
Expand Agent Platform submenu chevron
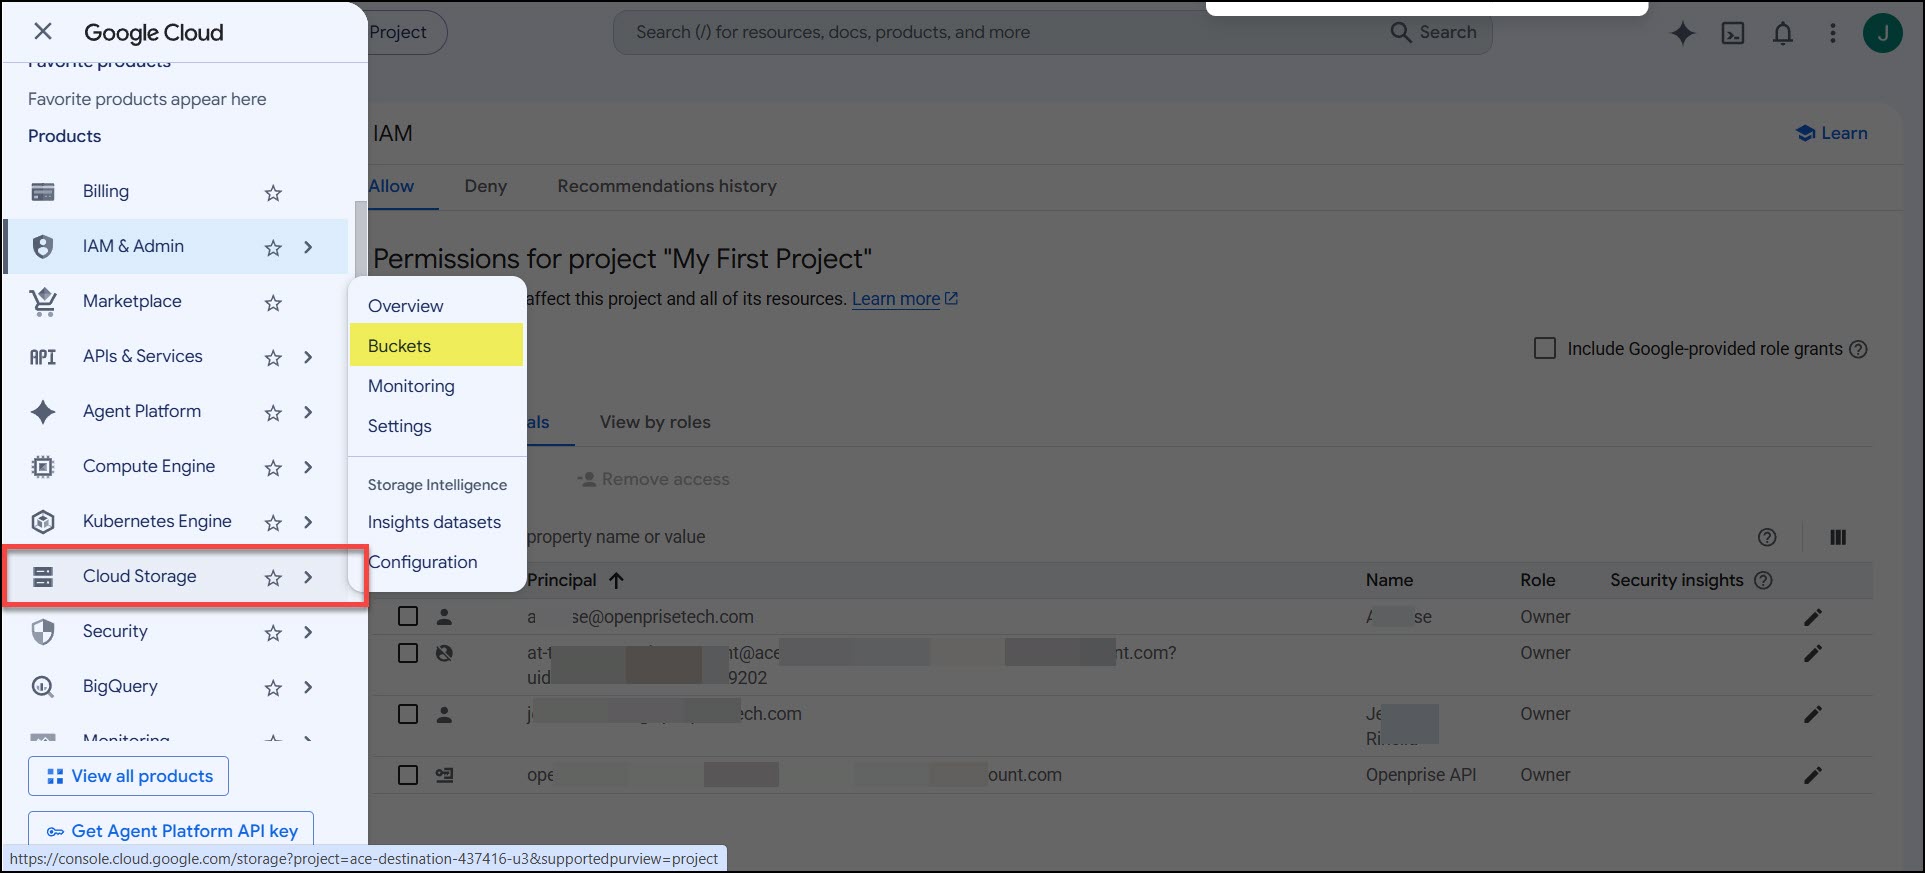tap(308, 412)
